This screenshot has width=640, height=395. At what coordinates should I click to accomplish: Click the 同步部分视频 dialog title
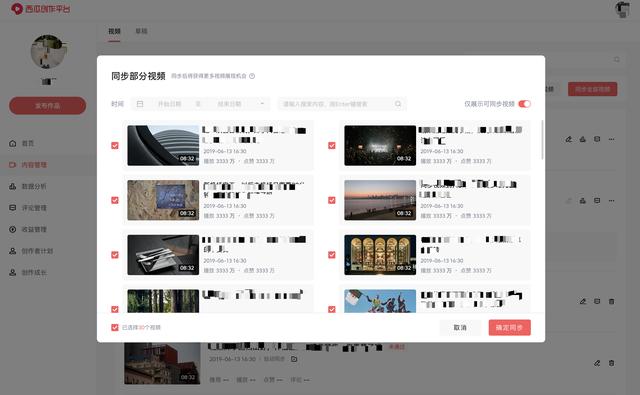[138, 76]
